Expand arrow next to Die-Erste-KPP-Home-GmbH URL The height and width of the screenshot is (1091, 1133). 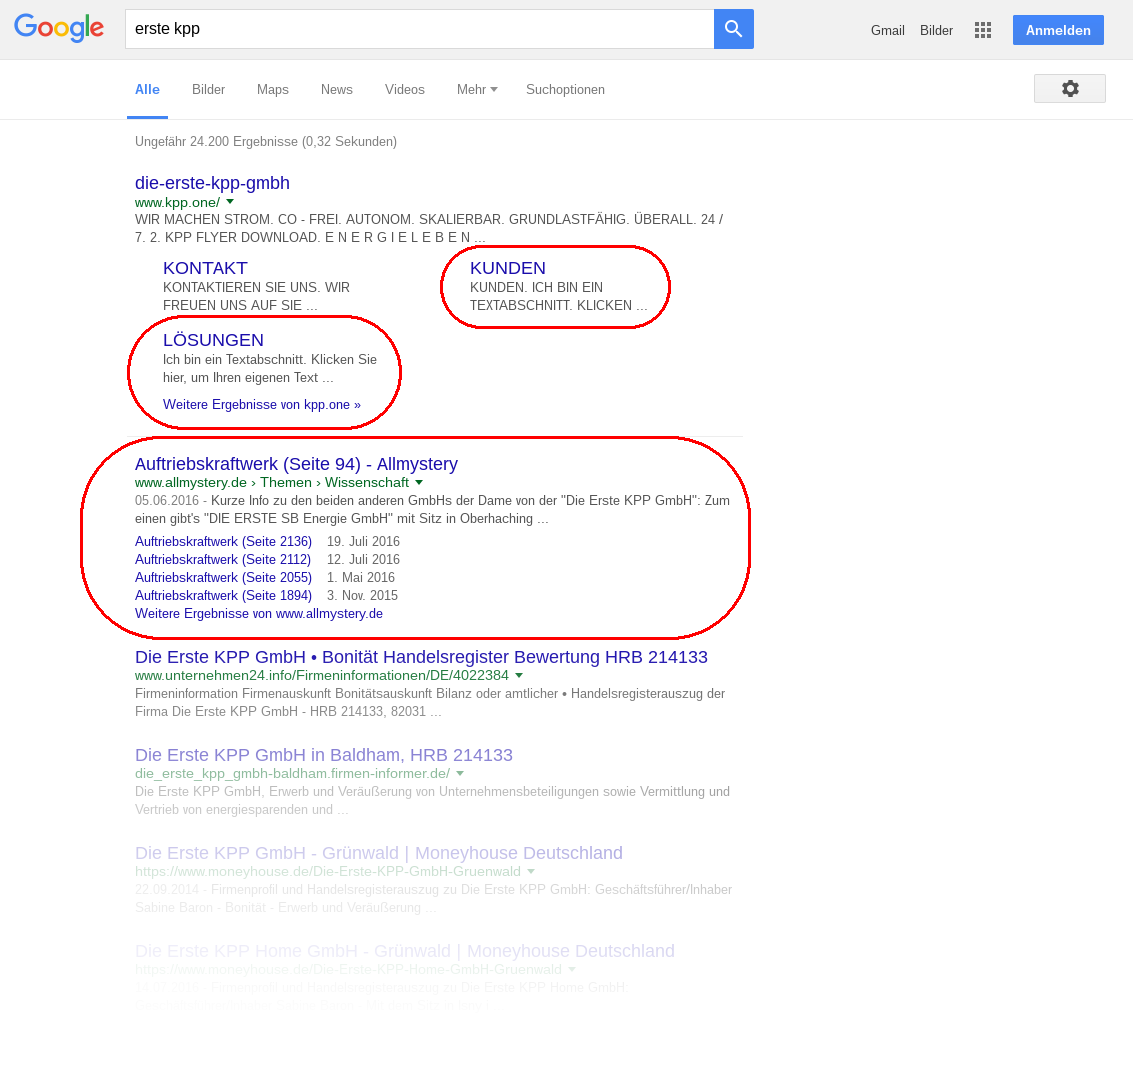572,970
